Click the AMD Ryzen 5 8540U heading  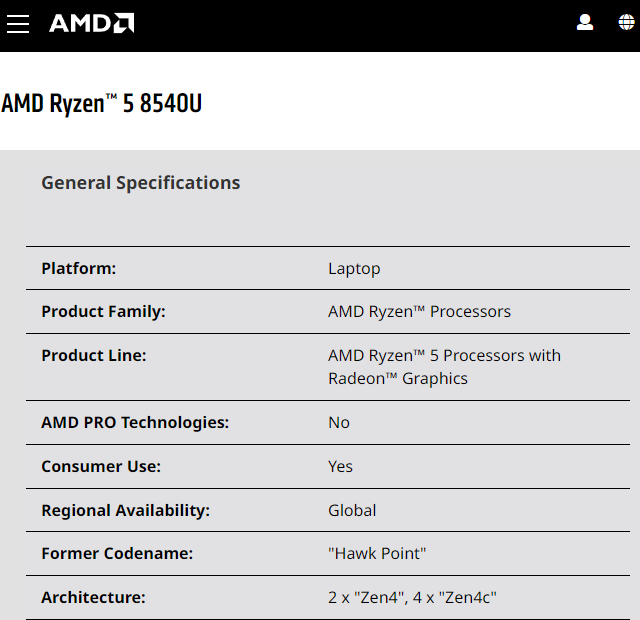(102, 103)
